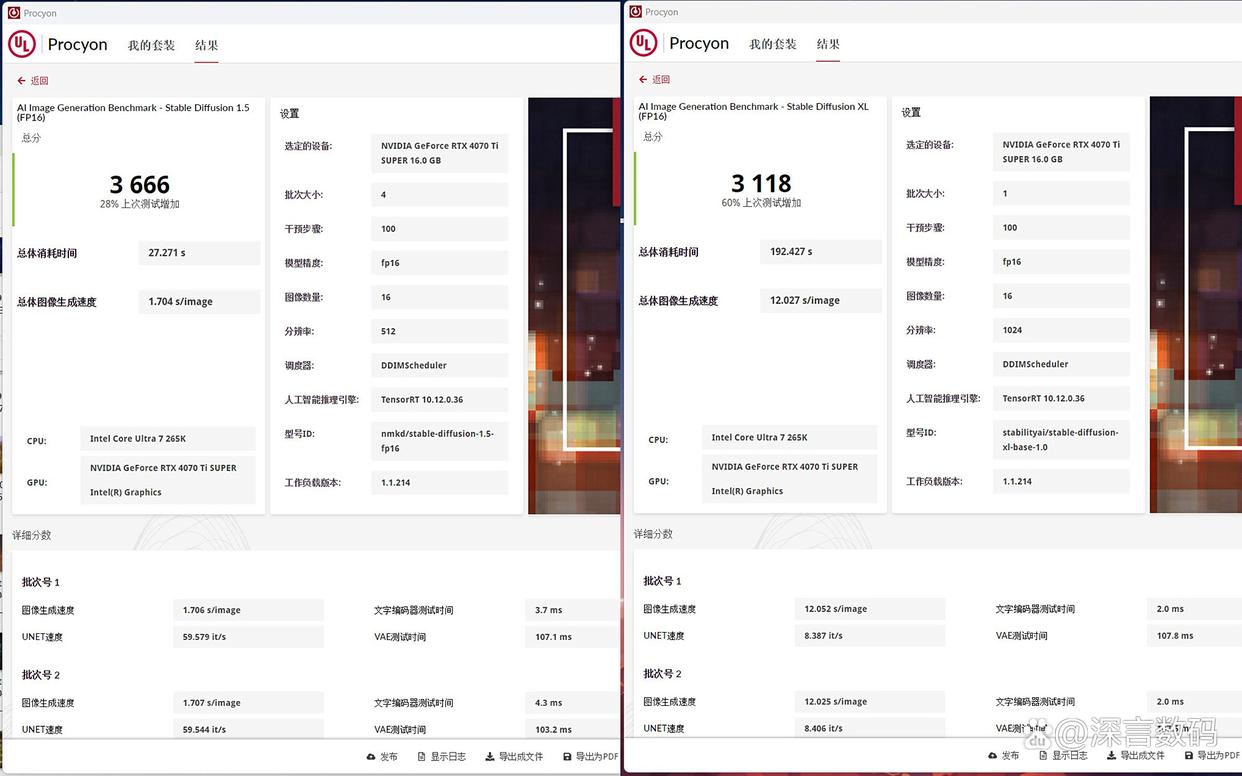
Task: Click the UL Procyon logo in right window
Action: (x=643, y=43)
